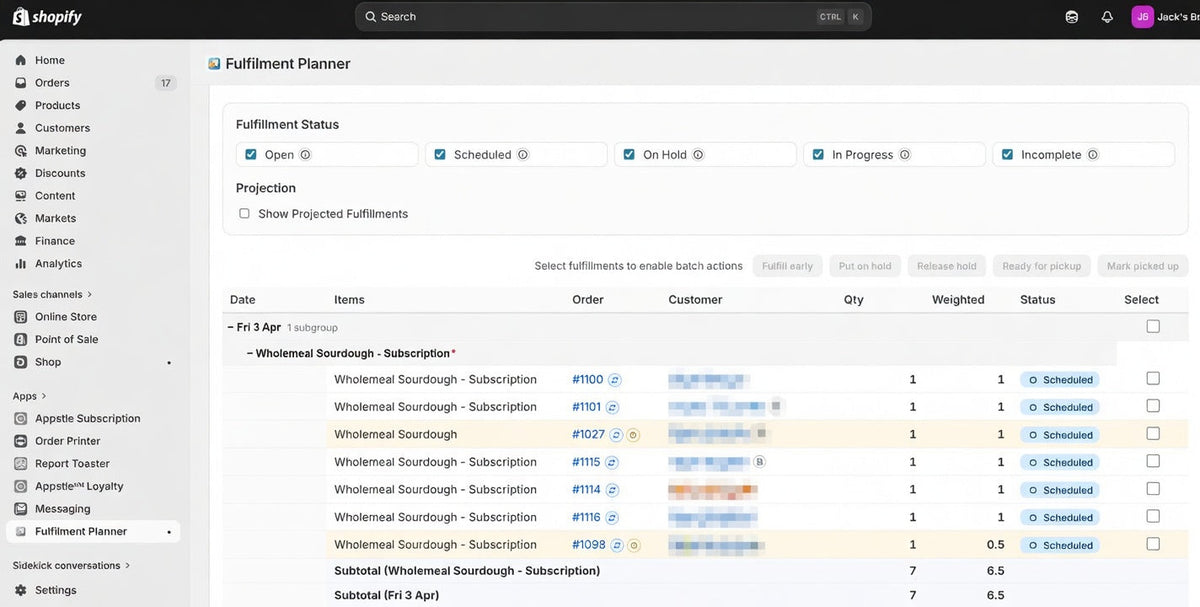Click the Appstle Subscription app icon
Image resolution: width=1200 pixels, height=607 pixels.
coord(20,418)
